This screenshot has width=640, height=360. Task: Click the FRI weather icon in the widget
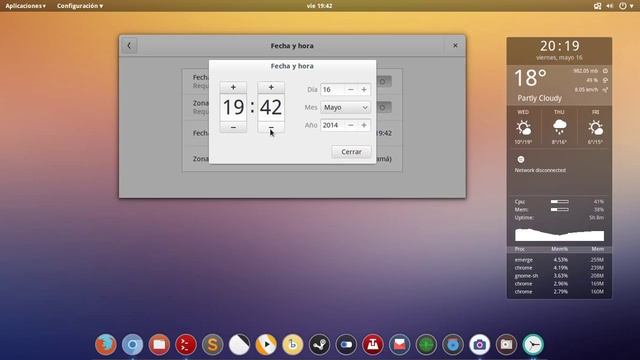(x=596, y=128)
